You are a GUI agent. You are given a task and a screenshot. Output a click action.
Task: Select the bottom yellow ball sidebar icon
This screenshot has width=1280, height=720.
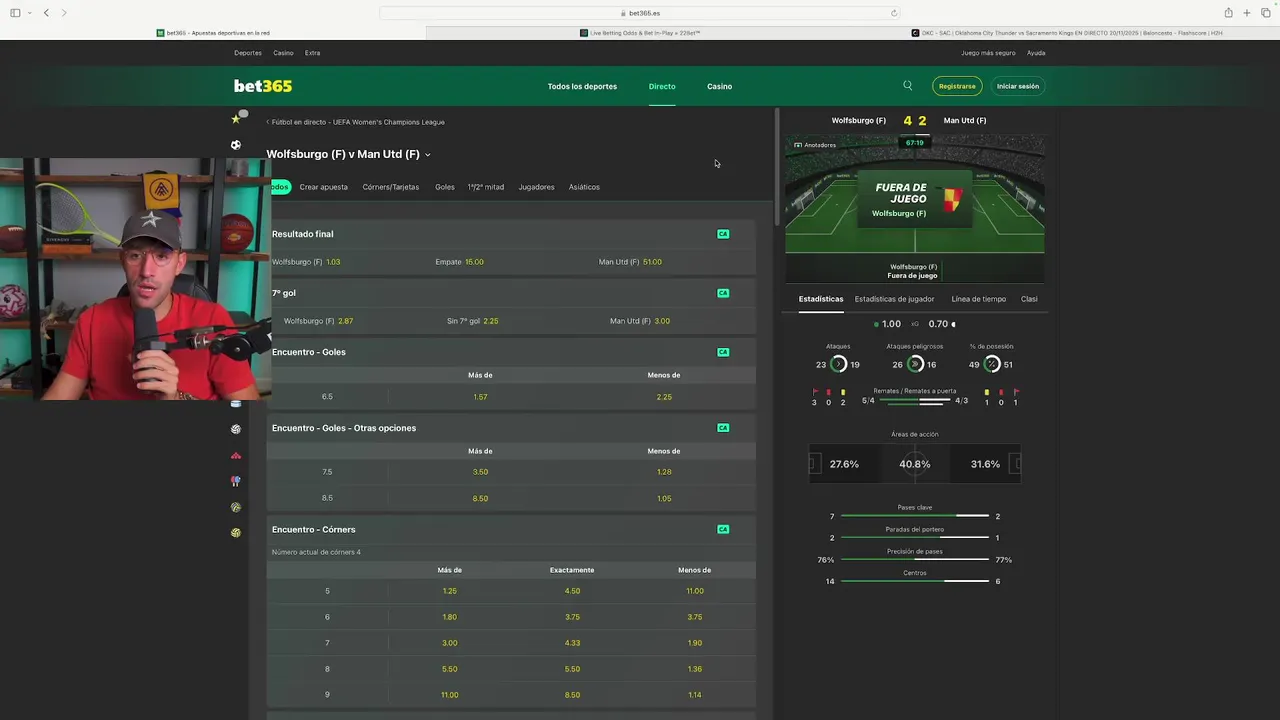click(x=236, y=533)
